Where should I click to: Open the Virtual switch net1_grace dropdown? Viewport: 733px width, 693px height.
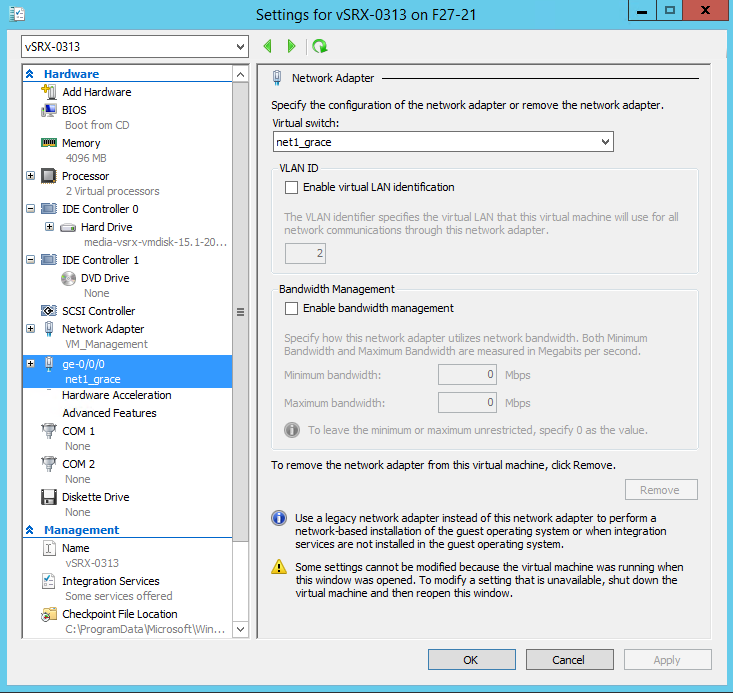pyautogui.click(x=605, y=142)
